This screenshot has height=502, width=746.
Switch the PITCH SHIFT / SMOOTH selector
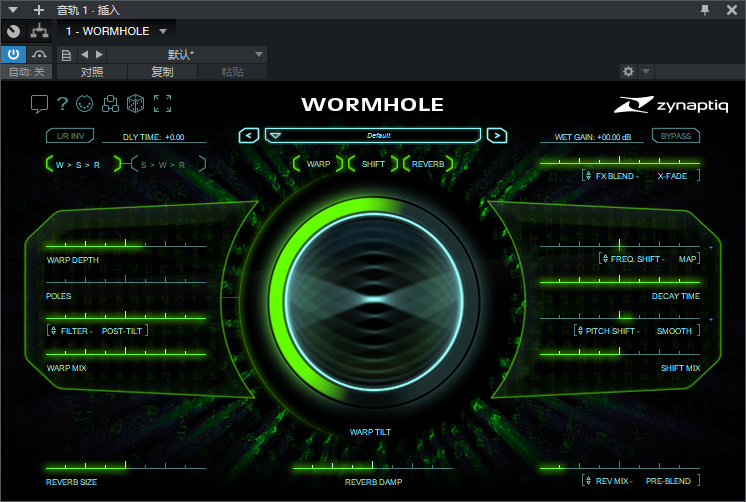click(637, 331)
